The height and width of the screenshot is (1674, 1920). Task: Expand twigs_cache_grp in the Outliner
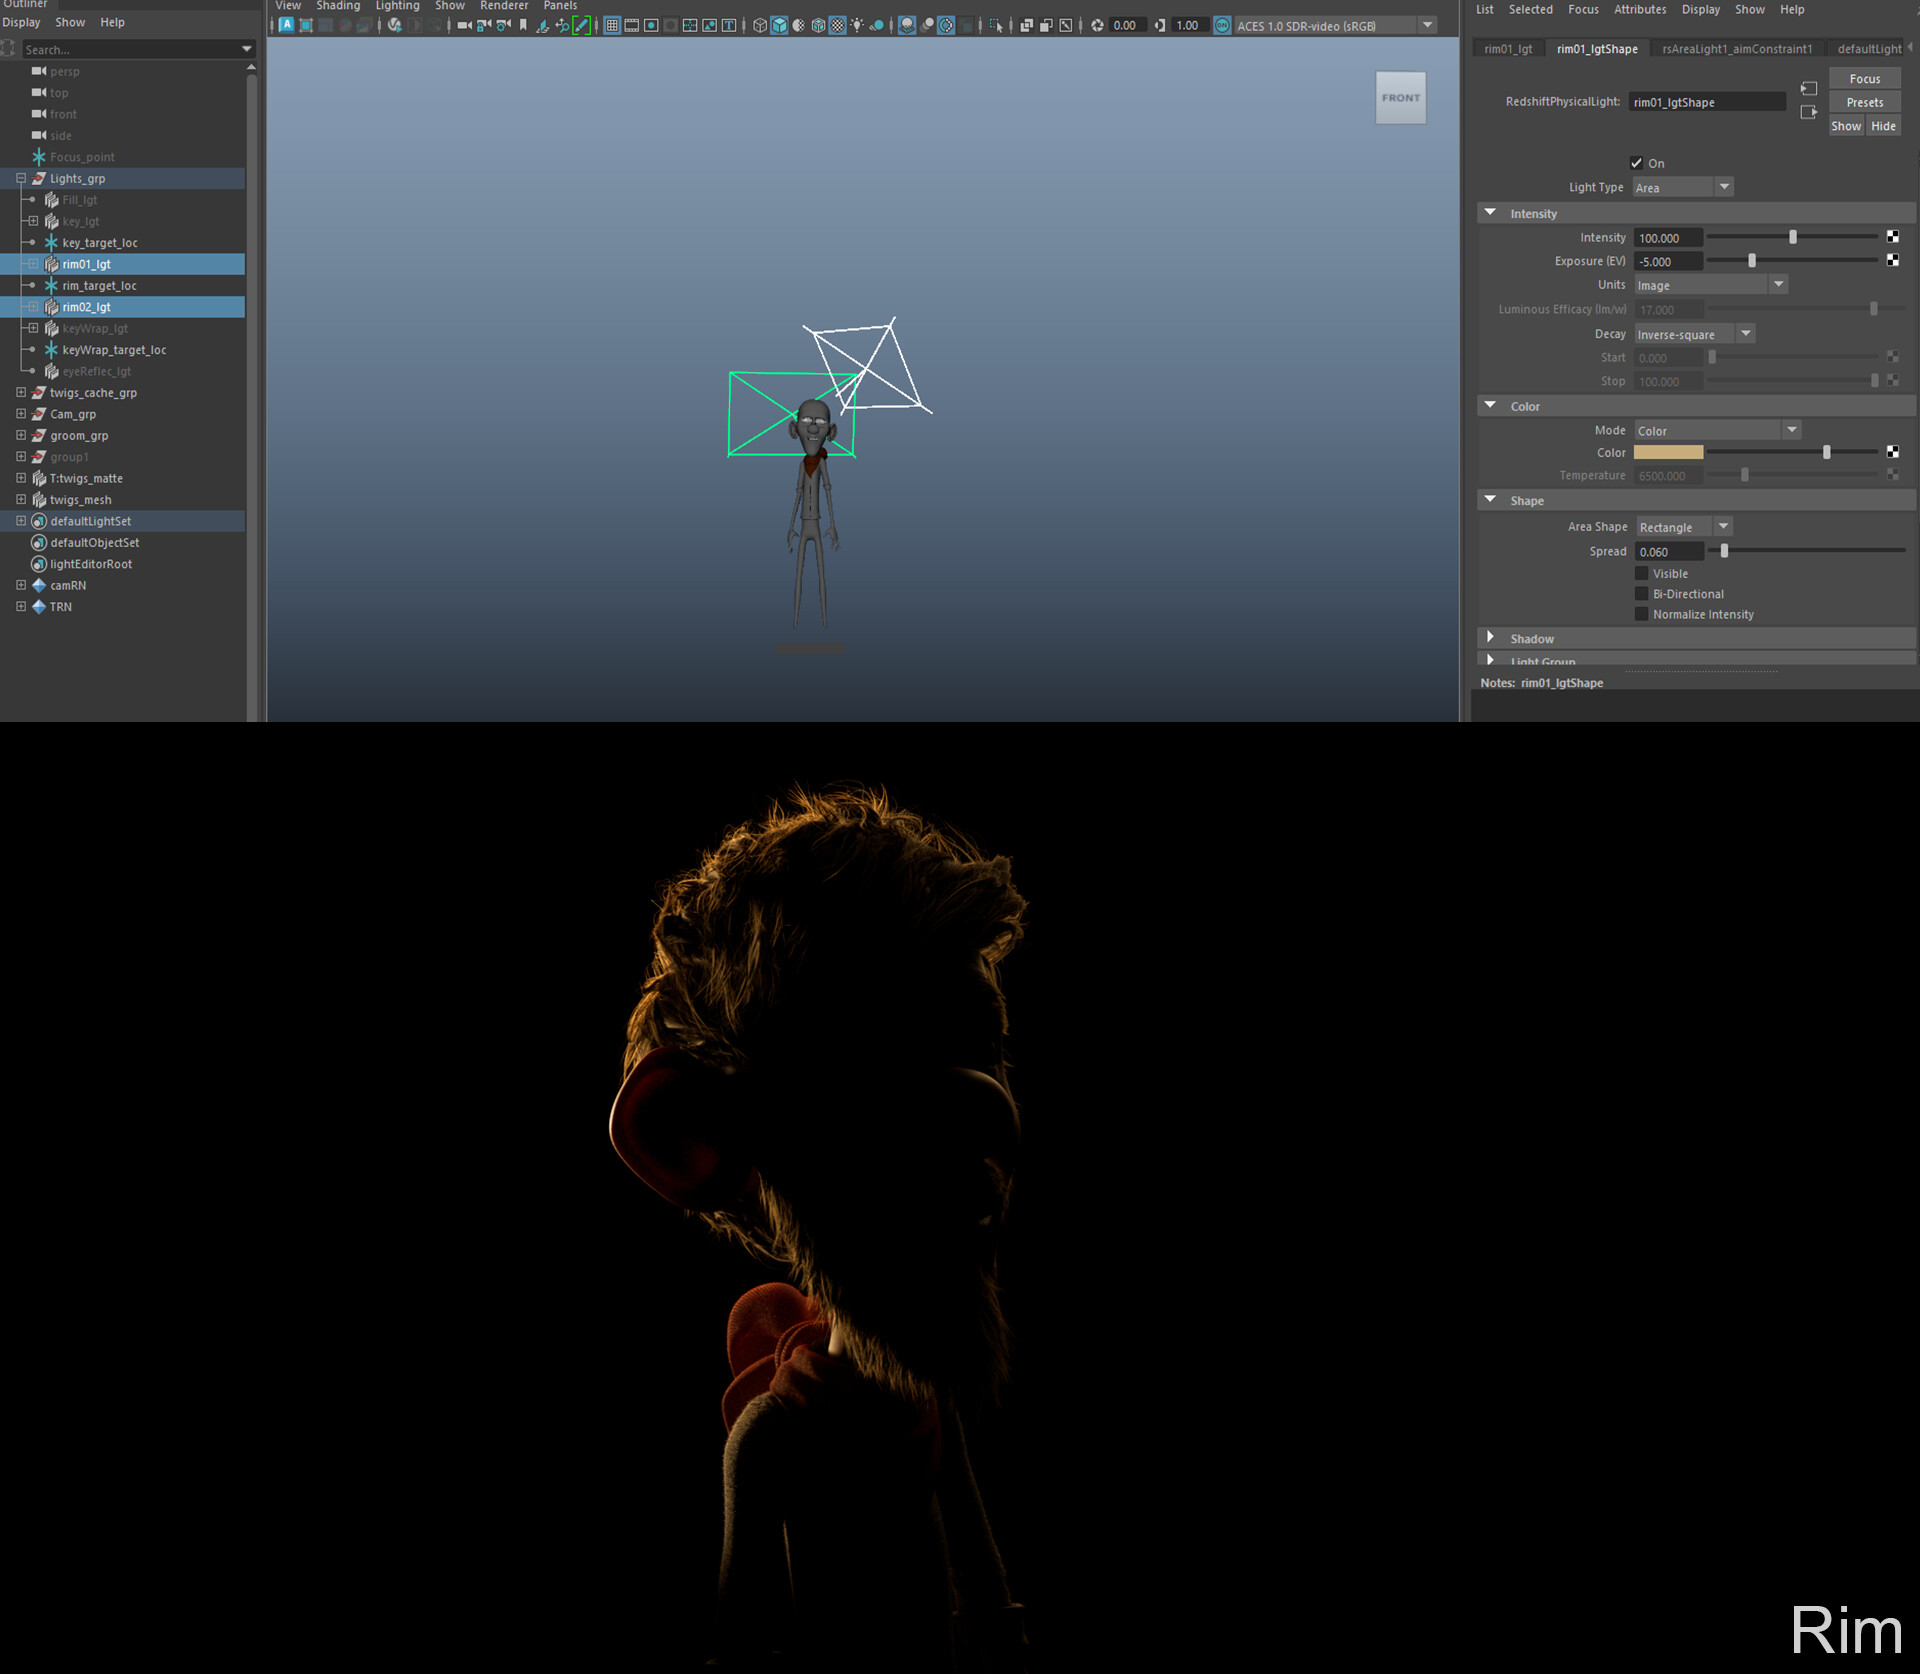[x=21, y=393]
